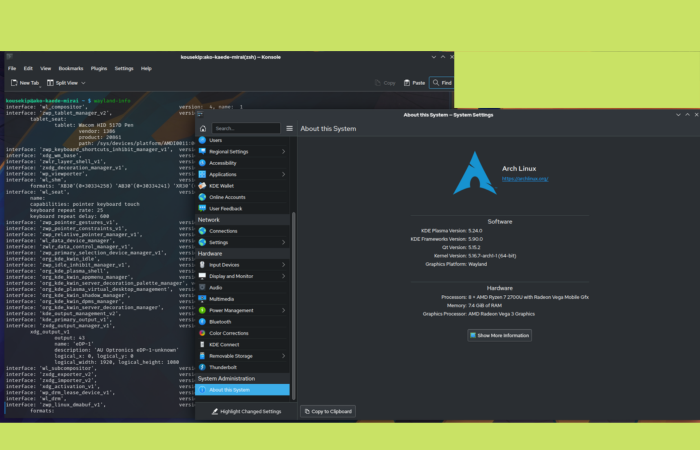Click the Applications icon in the sidebar
Screen dimensions: 700x450
202,174
